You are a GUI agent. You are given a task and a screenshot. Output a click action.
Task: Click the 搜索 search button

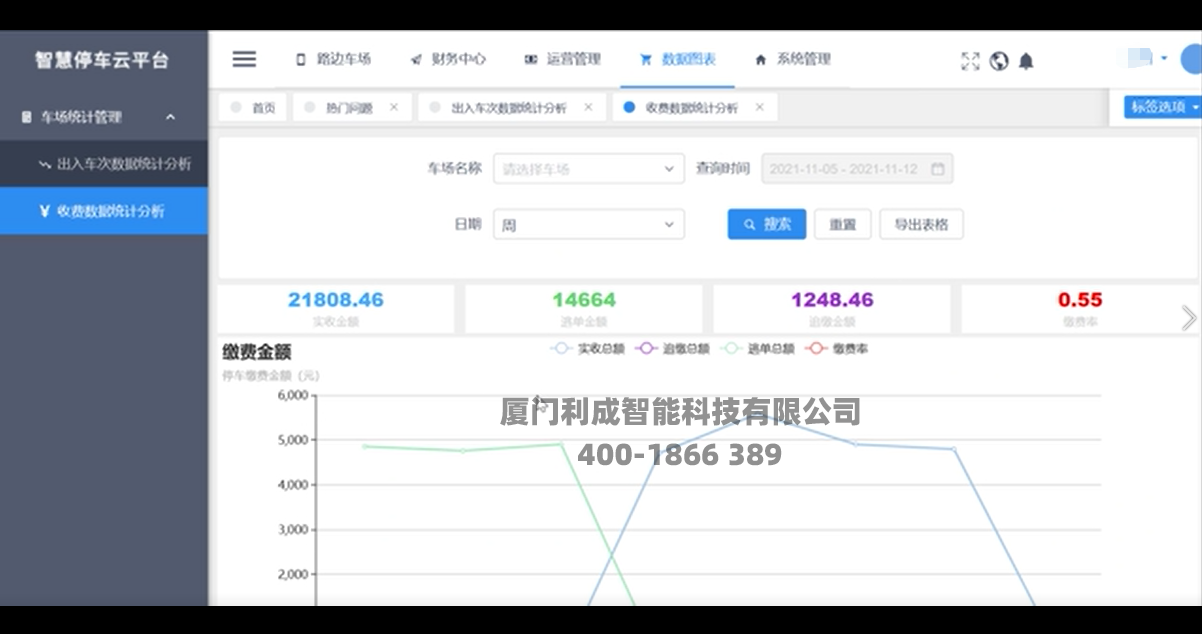[767, 224]
